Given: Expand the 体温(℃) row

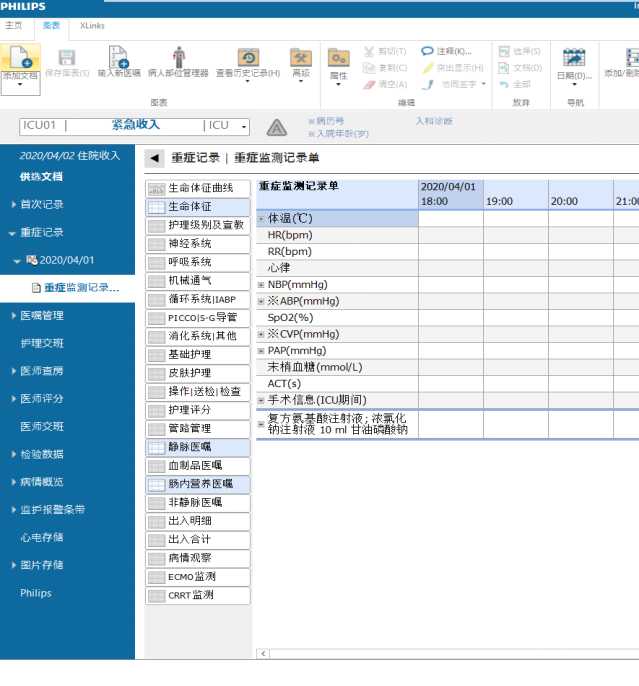Looking at the screenshot, I should [x=262, y=218].
